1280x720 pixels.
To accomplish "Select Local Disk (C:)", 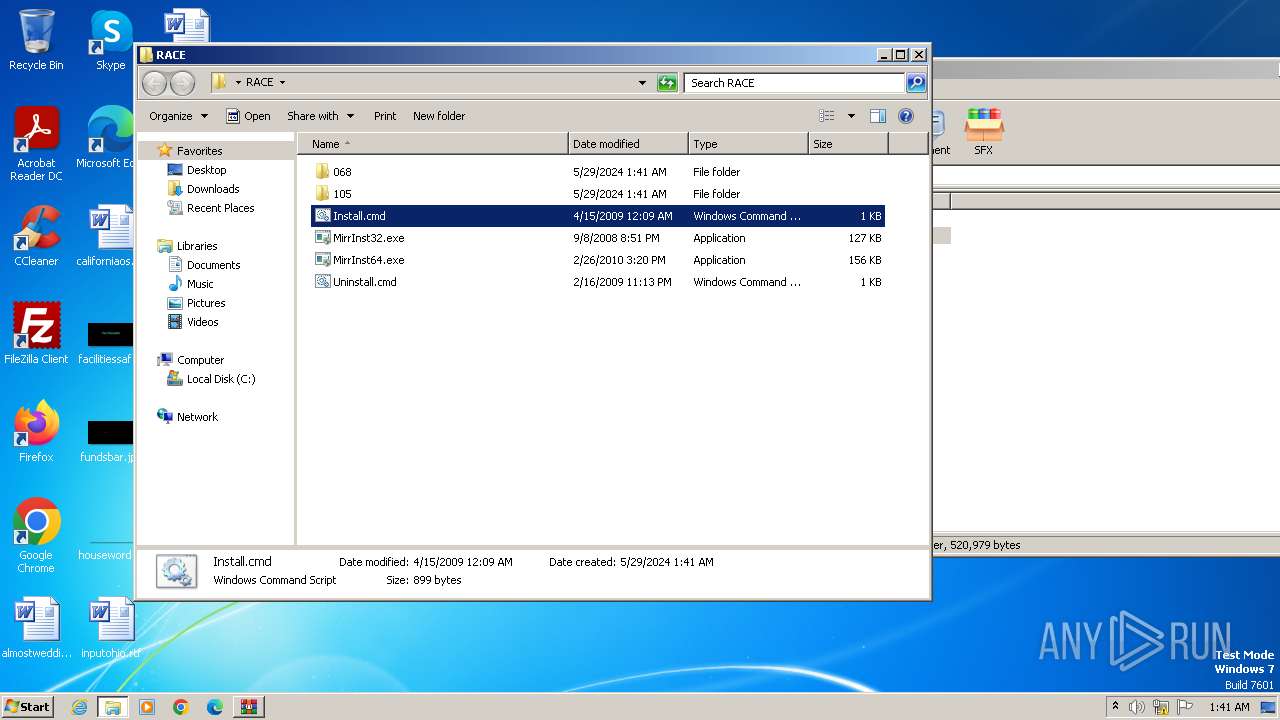I will pos(221,379).
